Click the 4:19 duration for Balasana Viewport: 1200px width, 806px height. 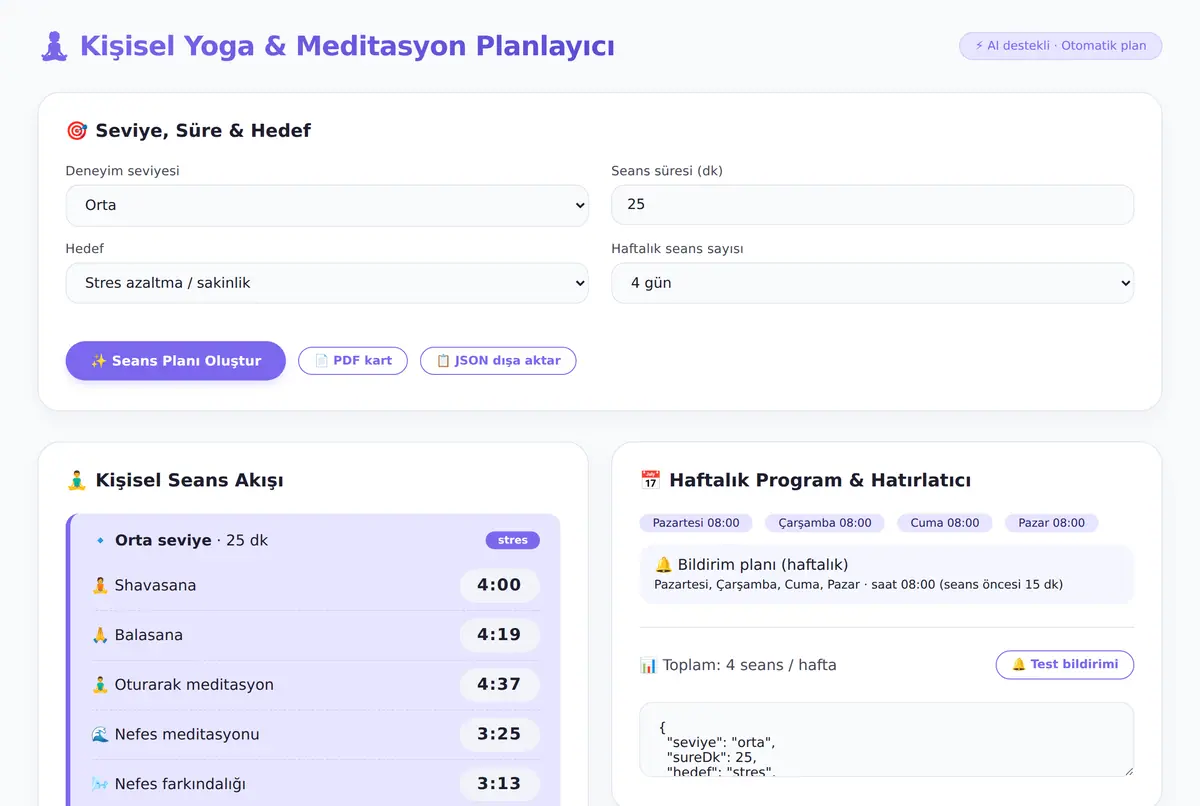tap(499, 635)
